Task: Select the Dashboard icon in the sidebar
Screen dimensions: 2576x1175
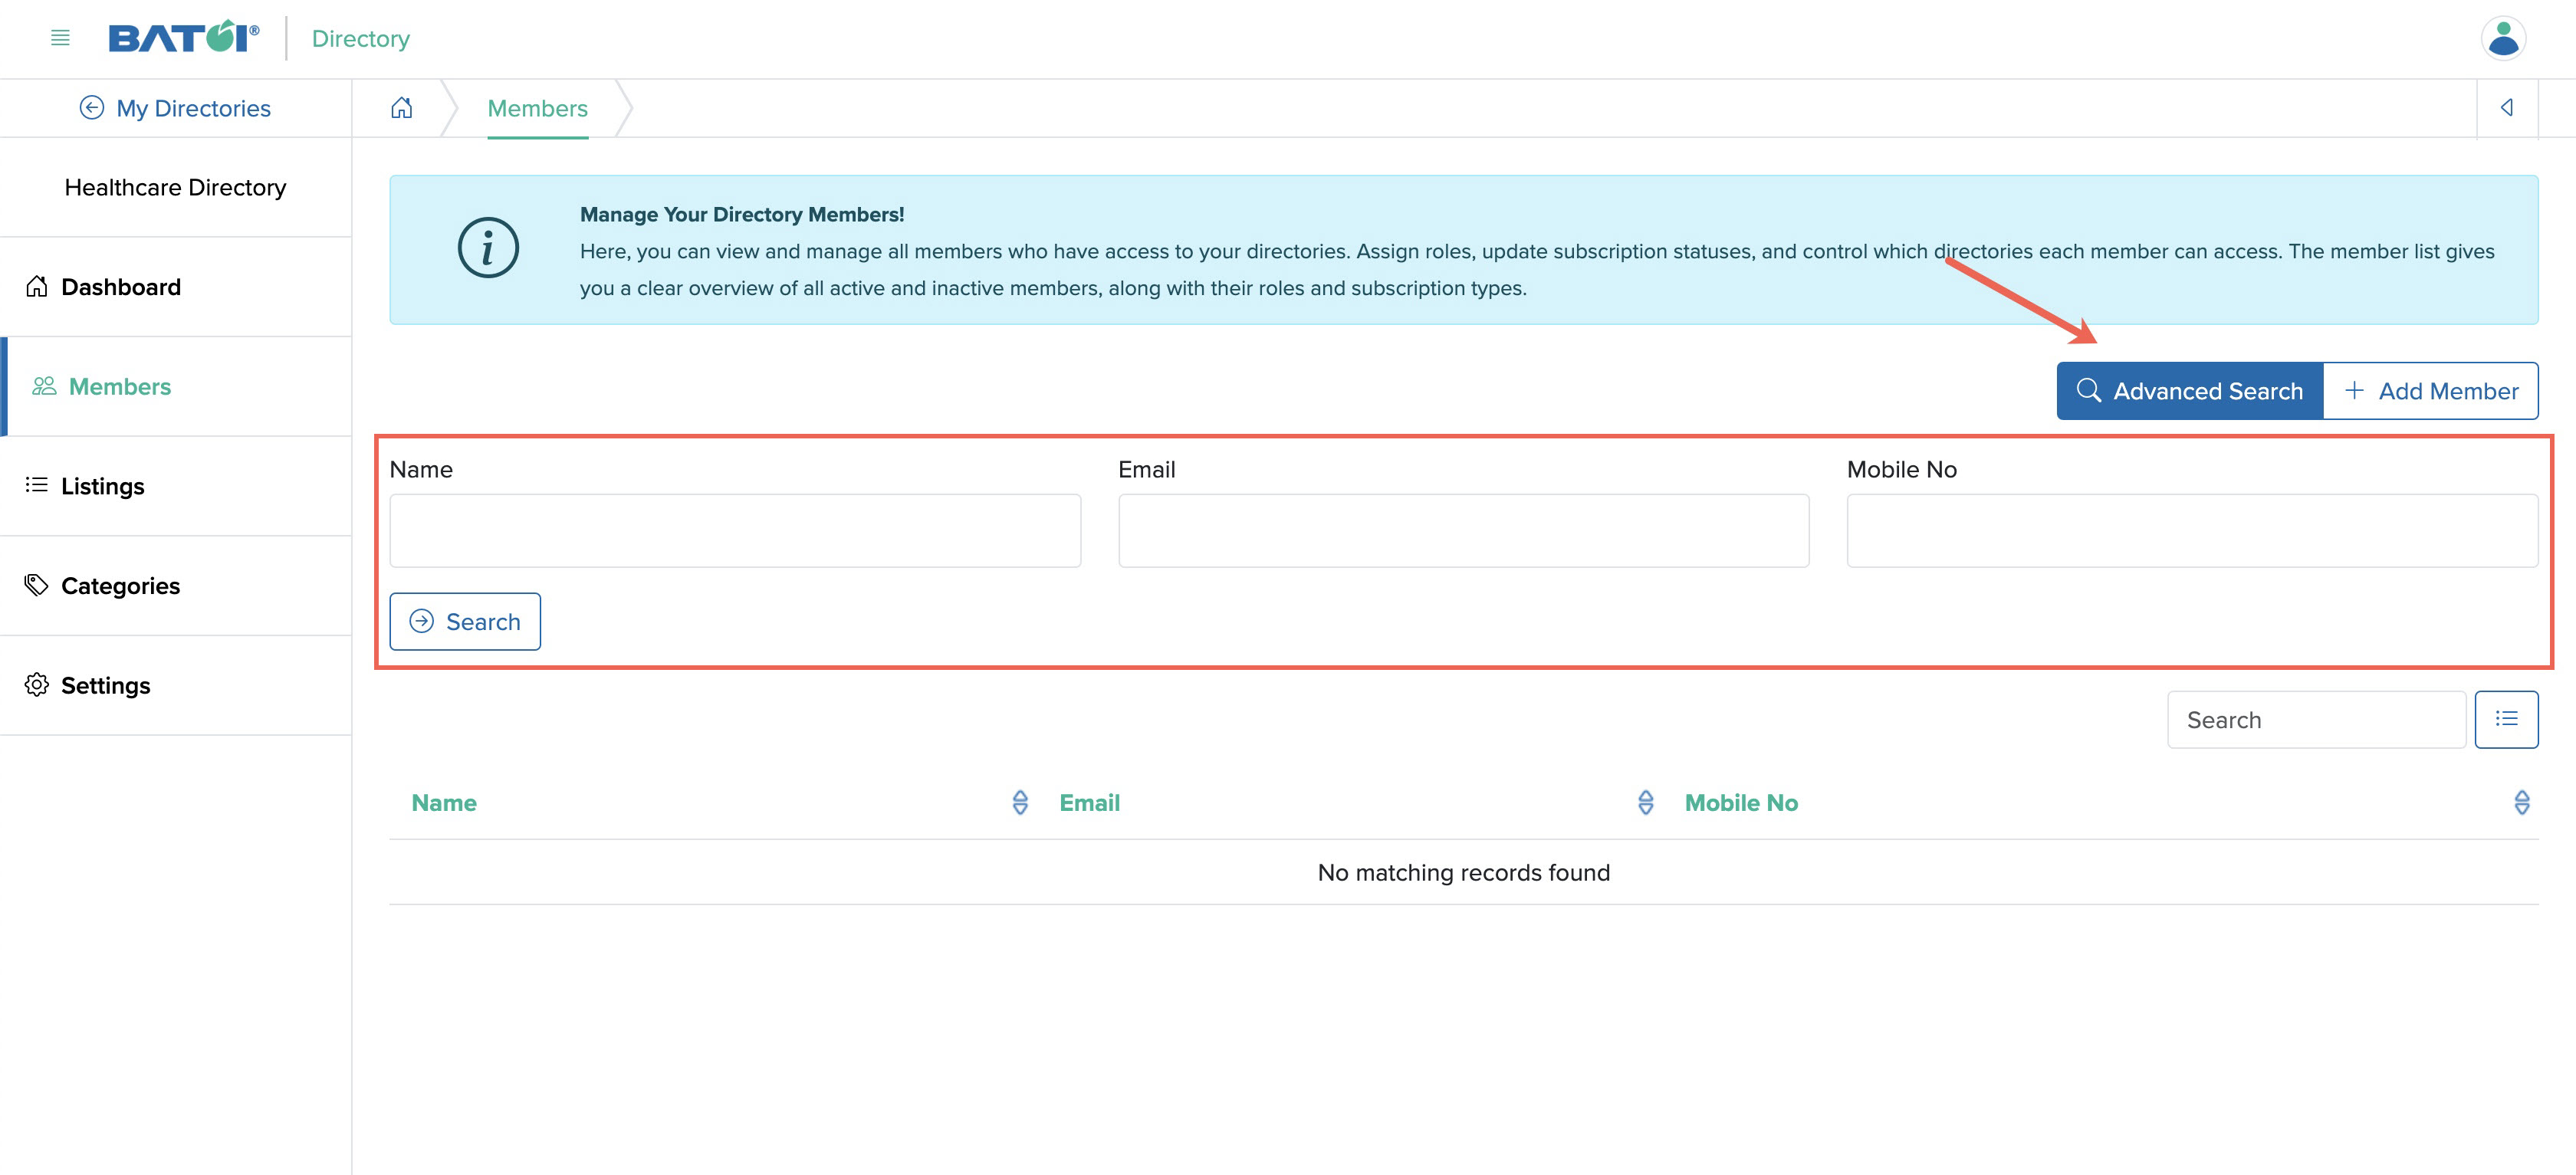Action: [x=37, y=287]
